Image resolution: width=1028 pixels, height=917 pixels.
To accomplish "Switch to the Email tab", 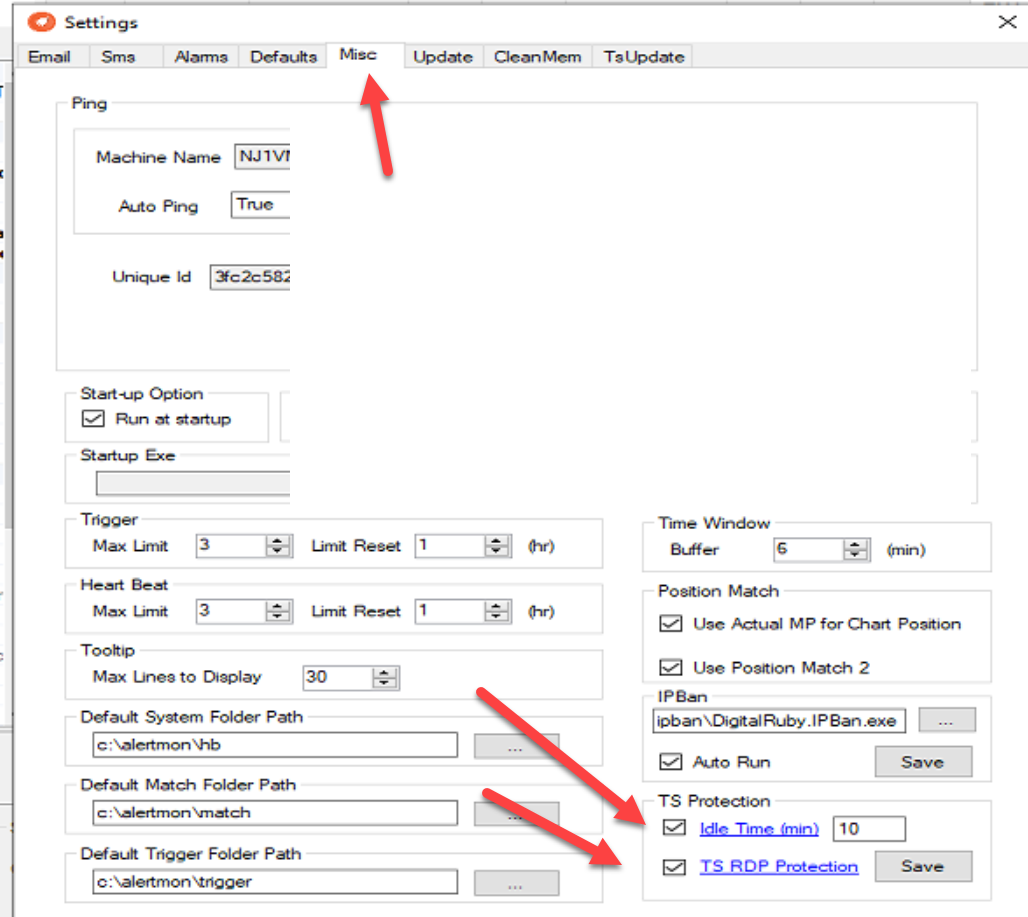I will click(49, 57).
